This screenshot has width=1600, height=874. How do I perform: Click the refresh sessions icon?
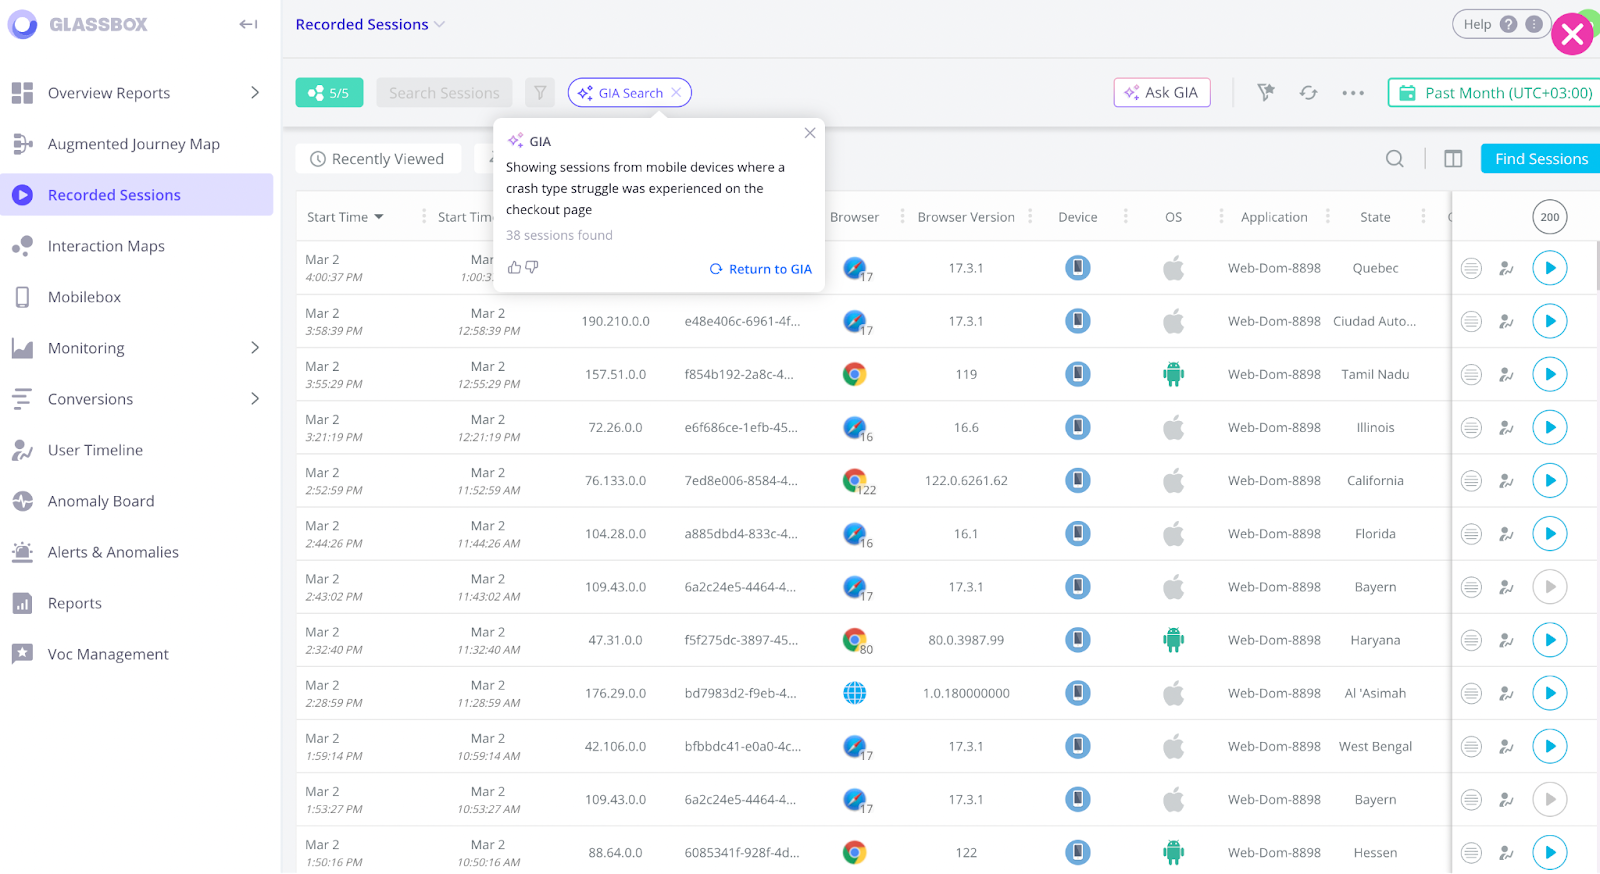tap(1308, 93)
